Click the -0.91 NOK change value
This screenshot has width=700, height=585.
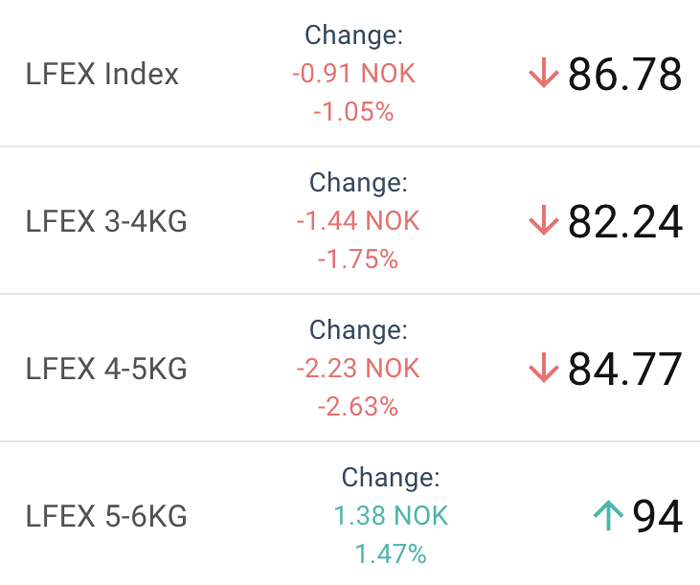[x=354, y=73]
